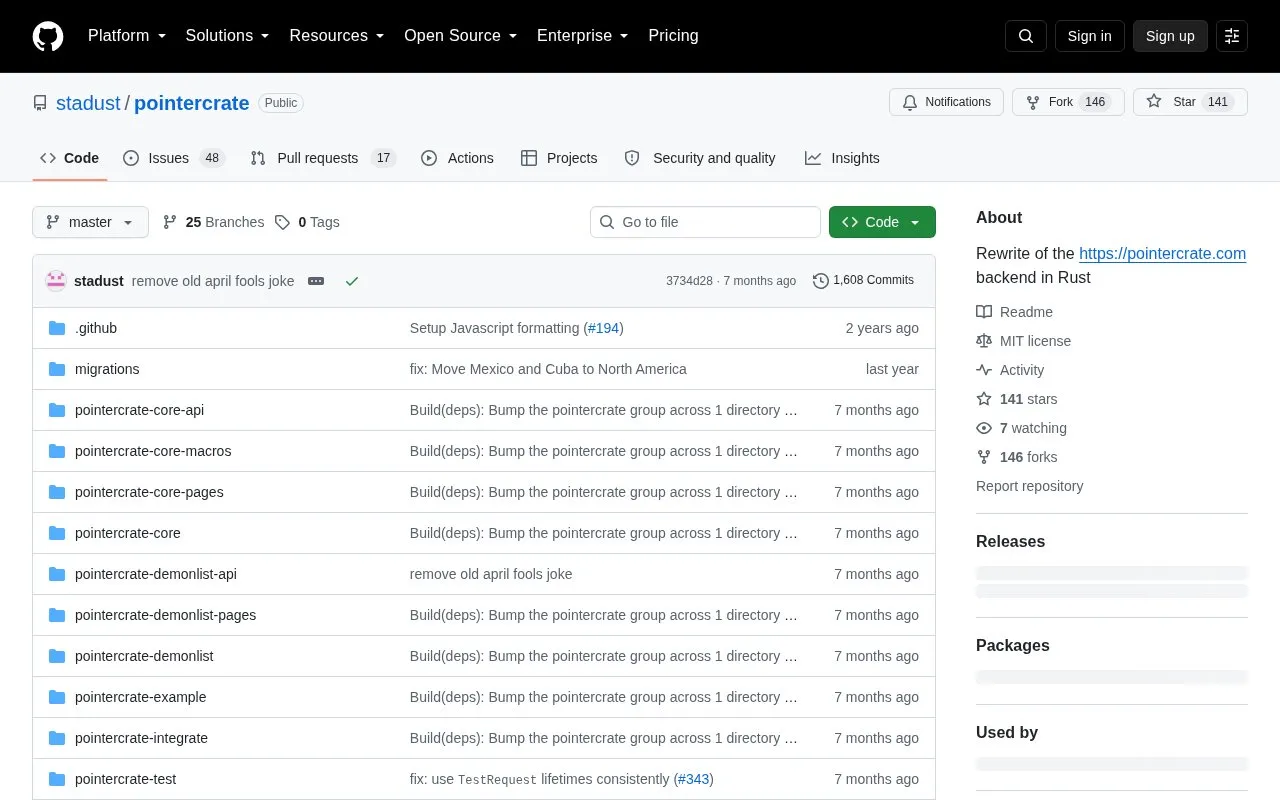Switch to the Issues tab
Image resolution: width=1280 pixels, height=800 pixels.
point(174,158)
